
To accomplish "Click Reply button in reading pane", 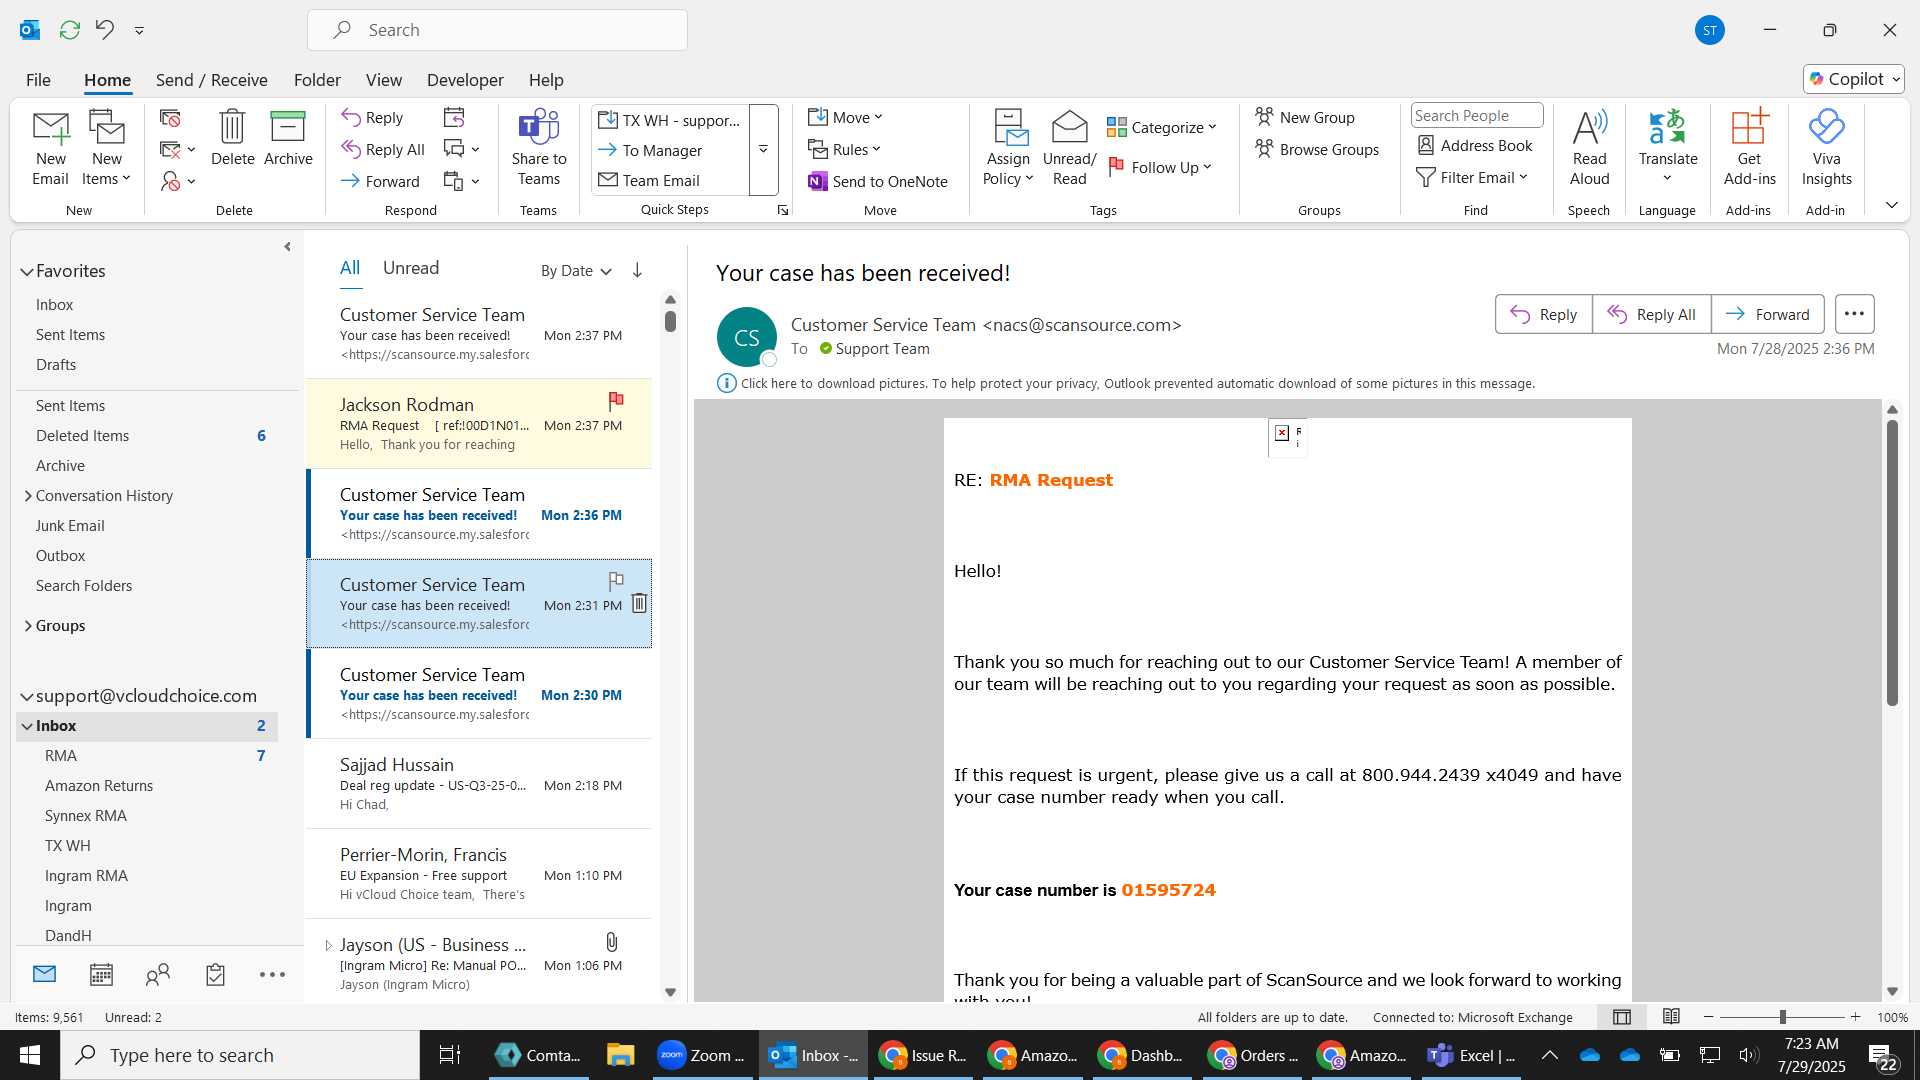I will tap(1543, 314).
